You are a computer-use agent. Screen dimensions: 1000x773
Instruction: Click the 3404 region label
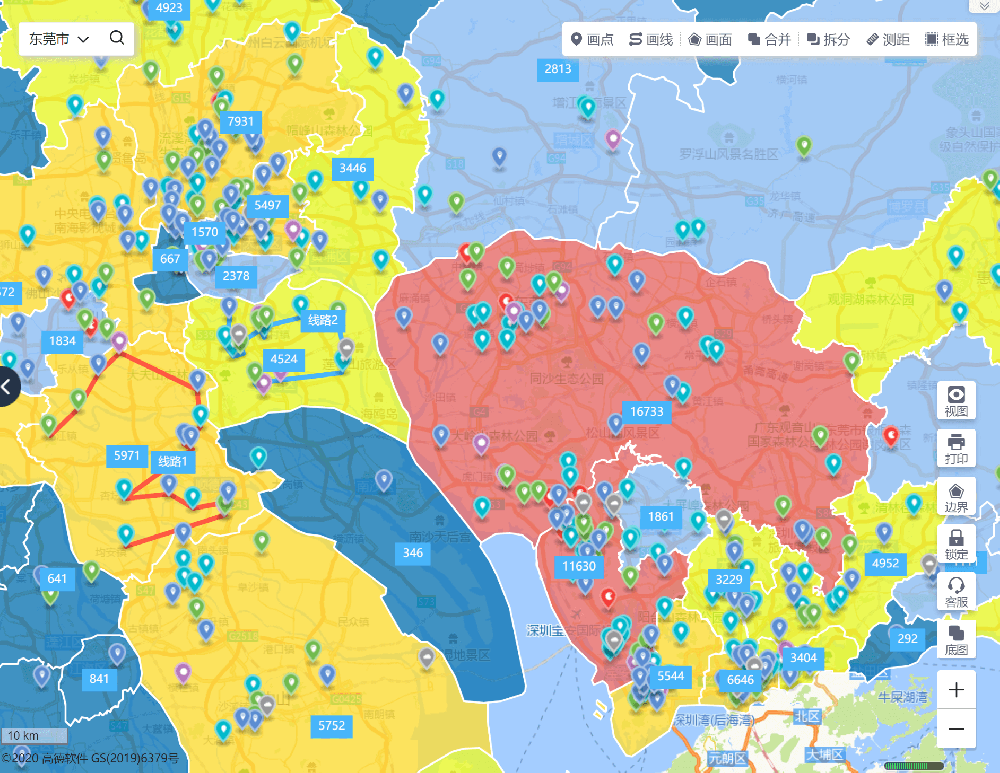(x=803, y=658)
